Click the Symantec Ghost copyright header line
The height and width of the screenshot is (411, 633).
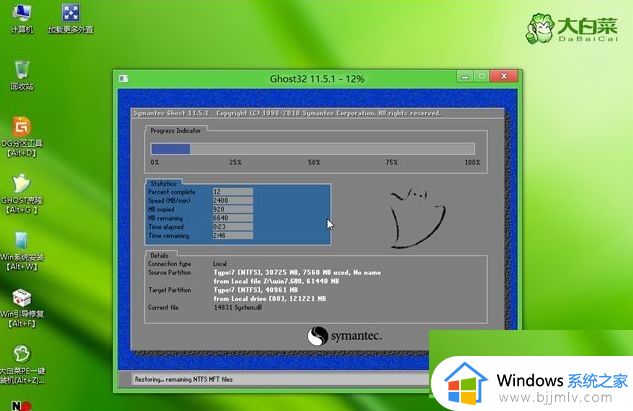click(287, 113)
